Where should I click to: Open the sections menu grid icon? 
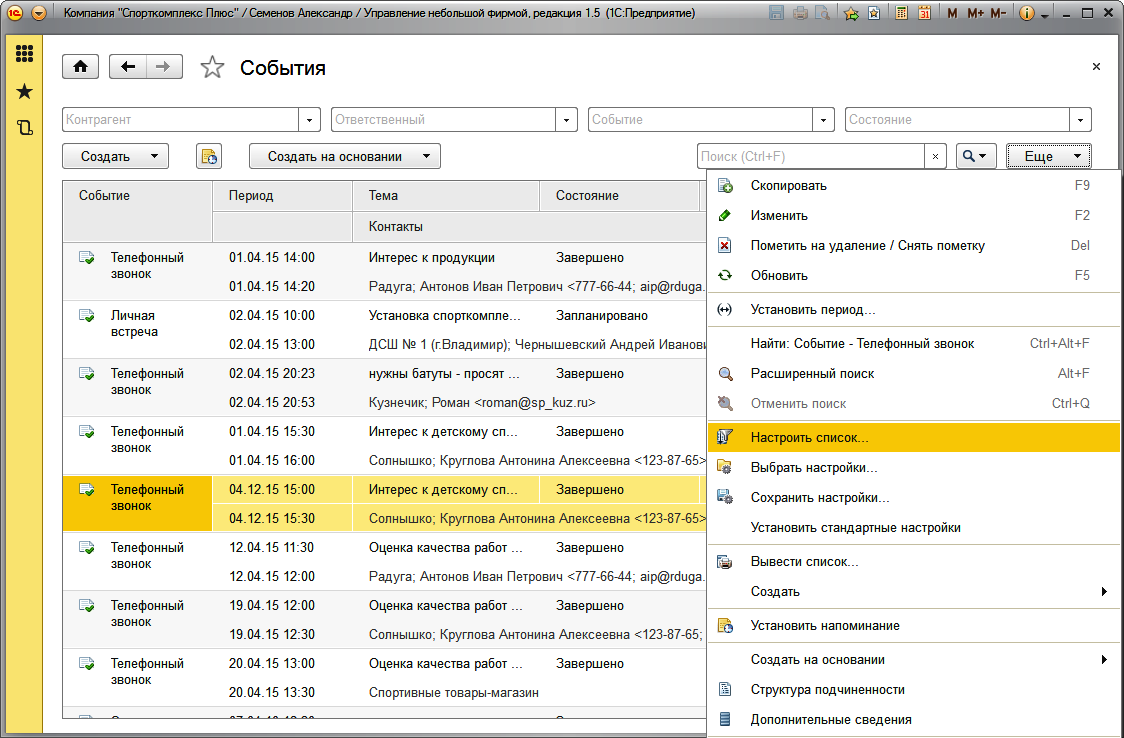click(24, 54)
